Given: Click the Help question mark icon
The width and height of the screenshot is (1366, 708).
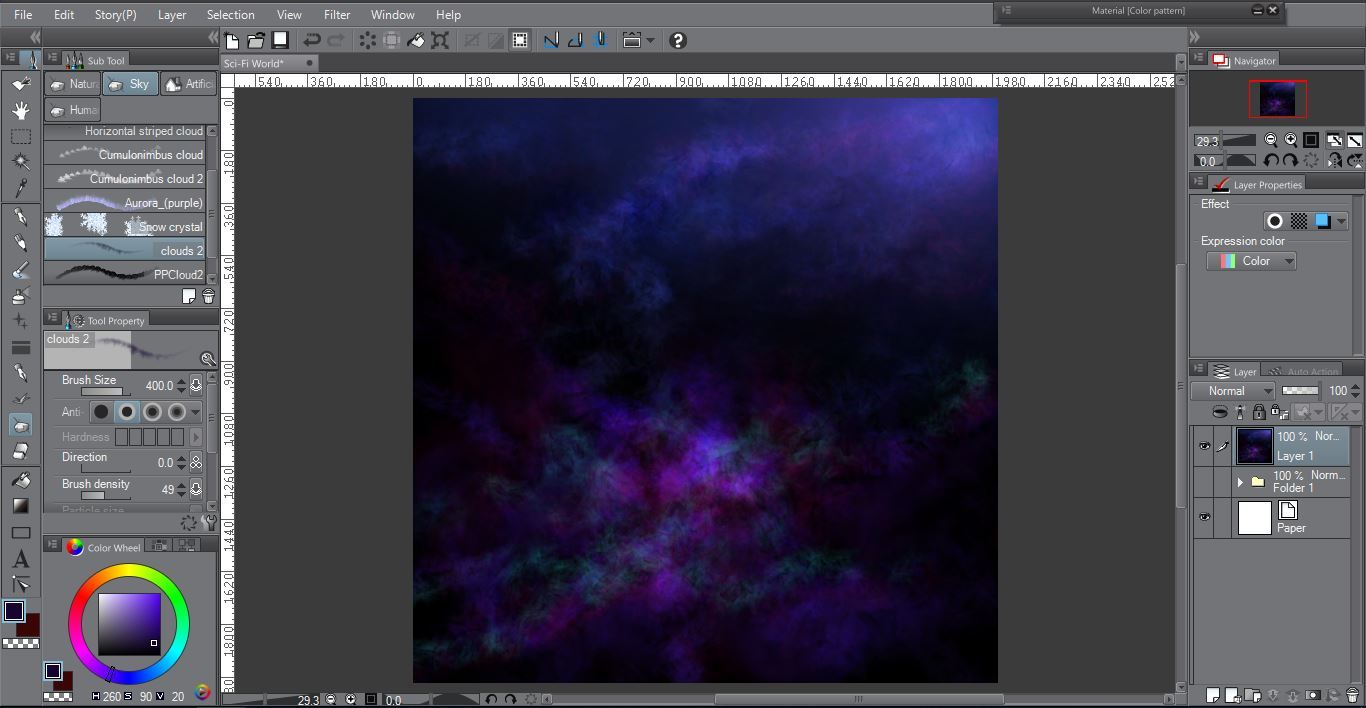Looking at the screenshot, I should pos(678,40).
